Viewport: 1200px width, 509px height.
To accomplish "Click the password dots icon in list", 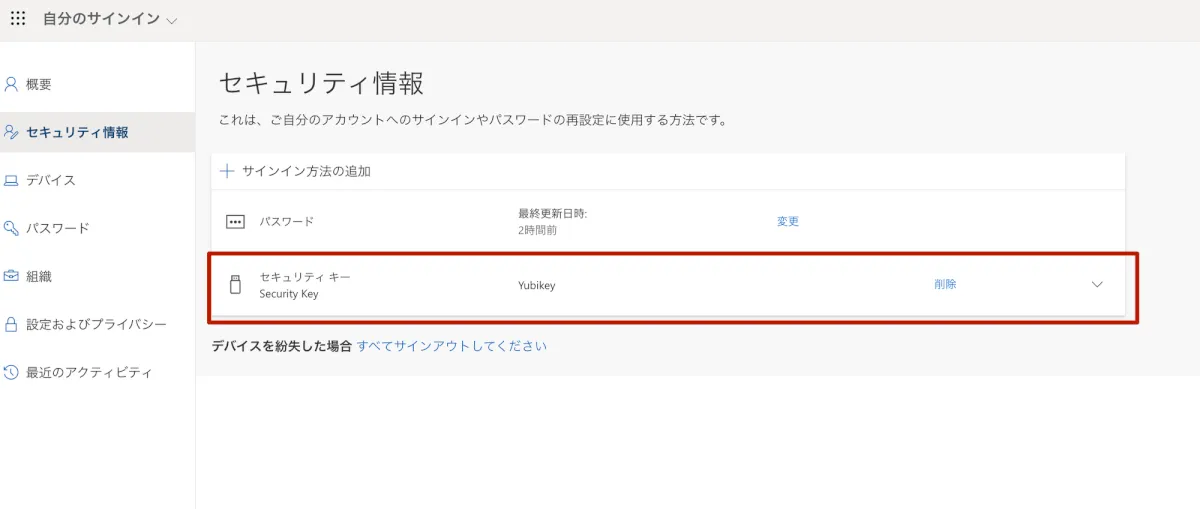I will tap(235, 222).
